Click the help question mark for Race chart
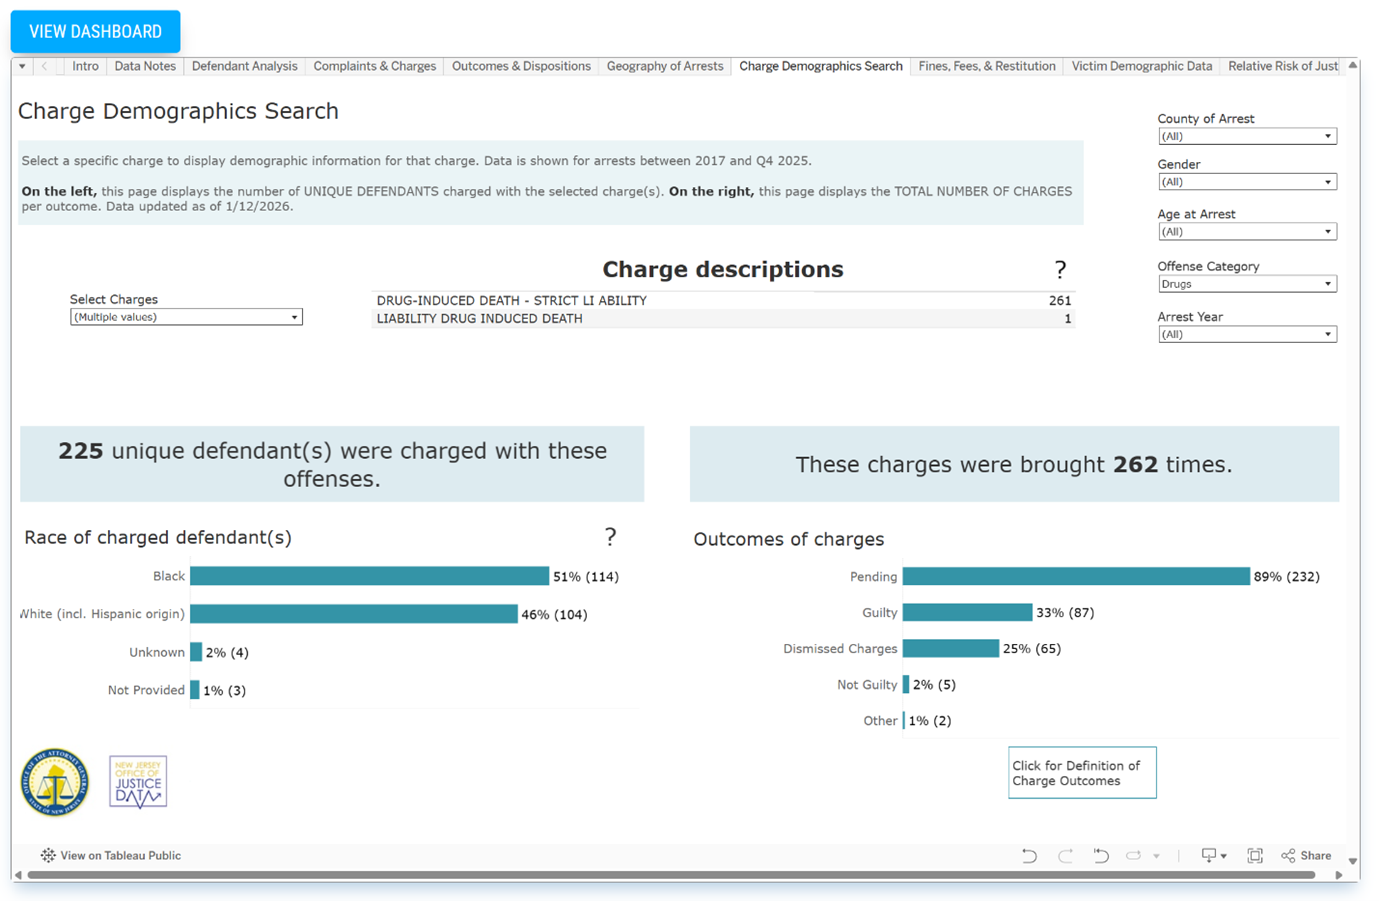 [x=610, y=537]
